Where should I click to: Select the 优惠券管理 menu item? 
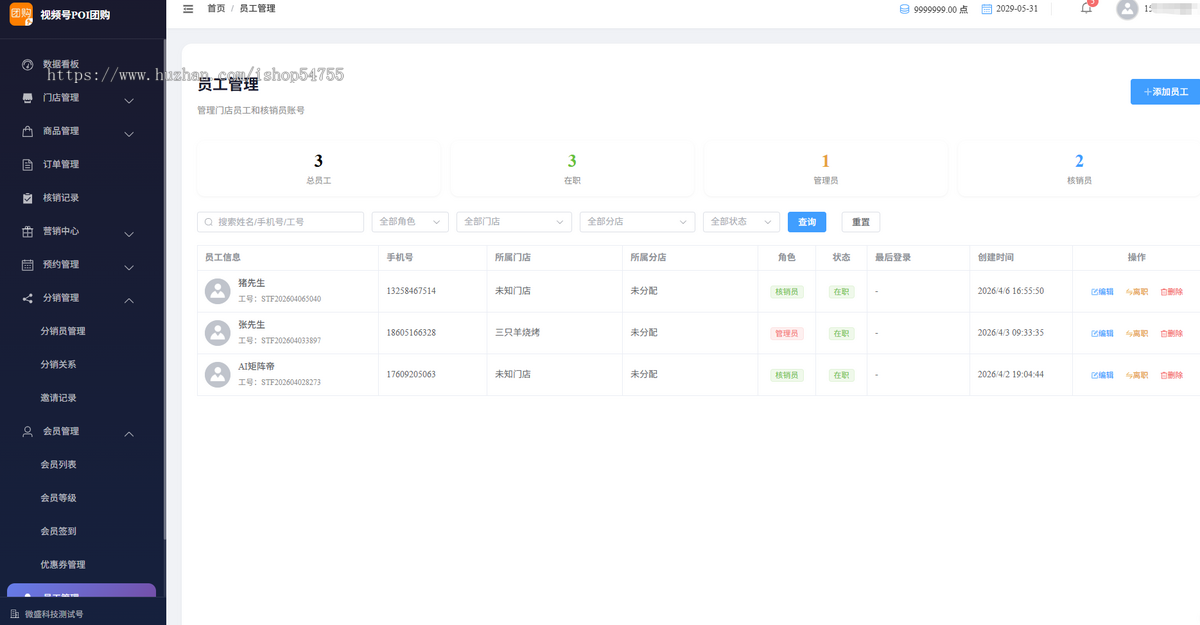pos(63,565)
